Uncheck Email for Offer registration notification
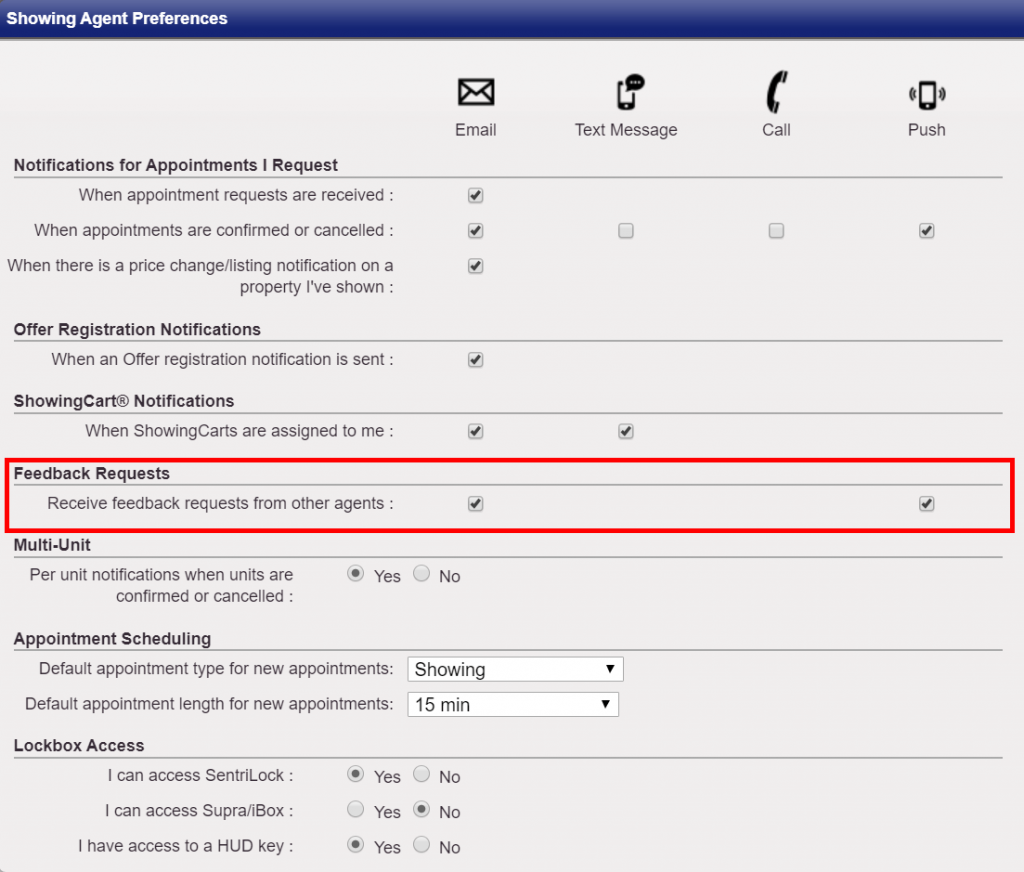 (476, 360)
